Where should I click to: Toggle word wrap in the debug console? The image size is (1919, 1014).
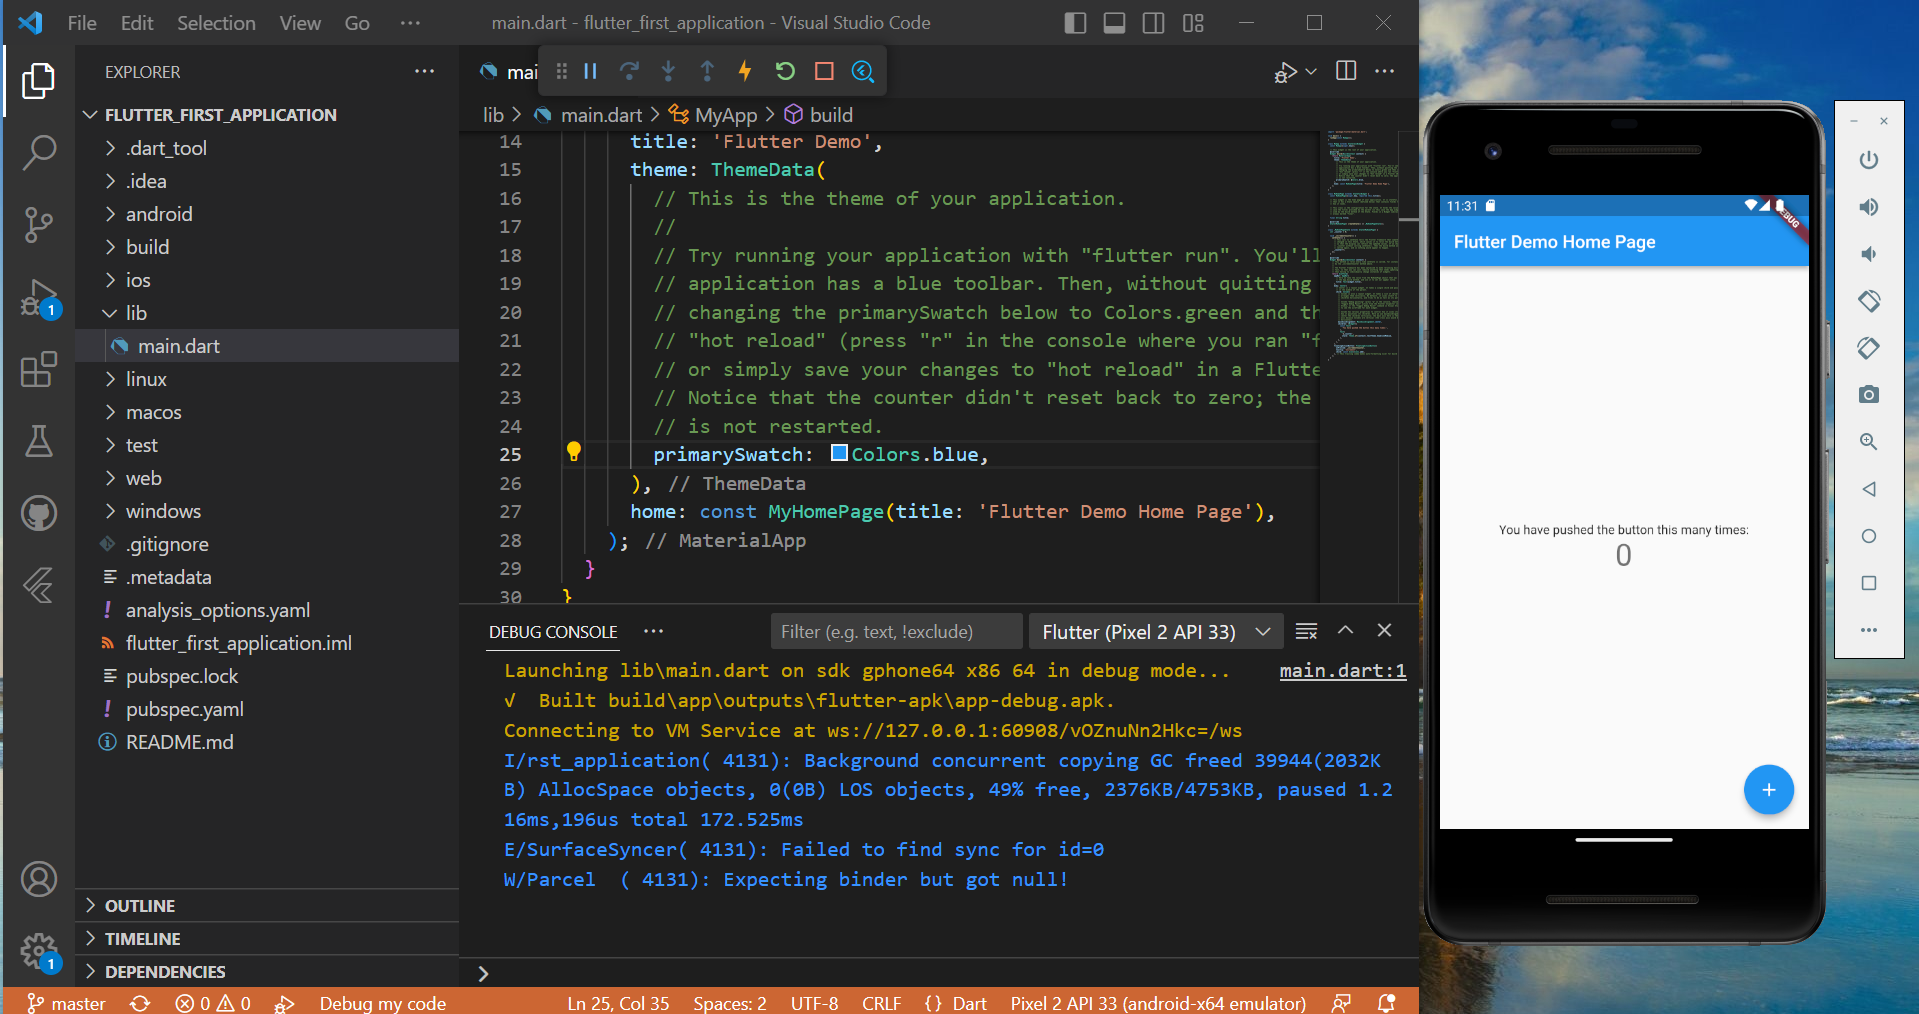point(1306,631)
